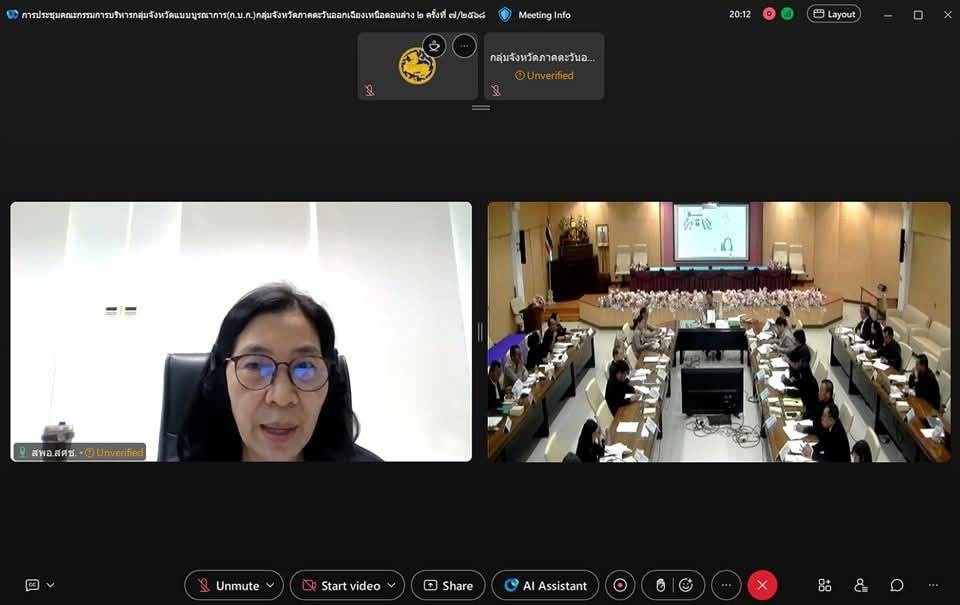Screen dimensions: 960x605
Task: Open the Layout menu
Action: (x=833, y=14)
